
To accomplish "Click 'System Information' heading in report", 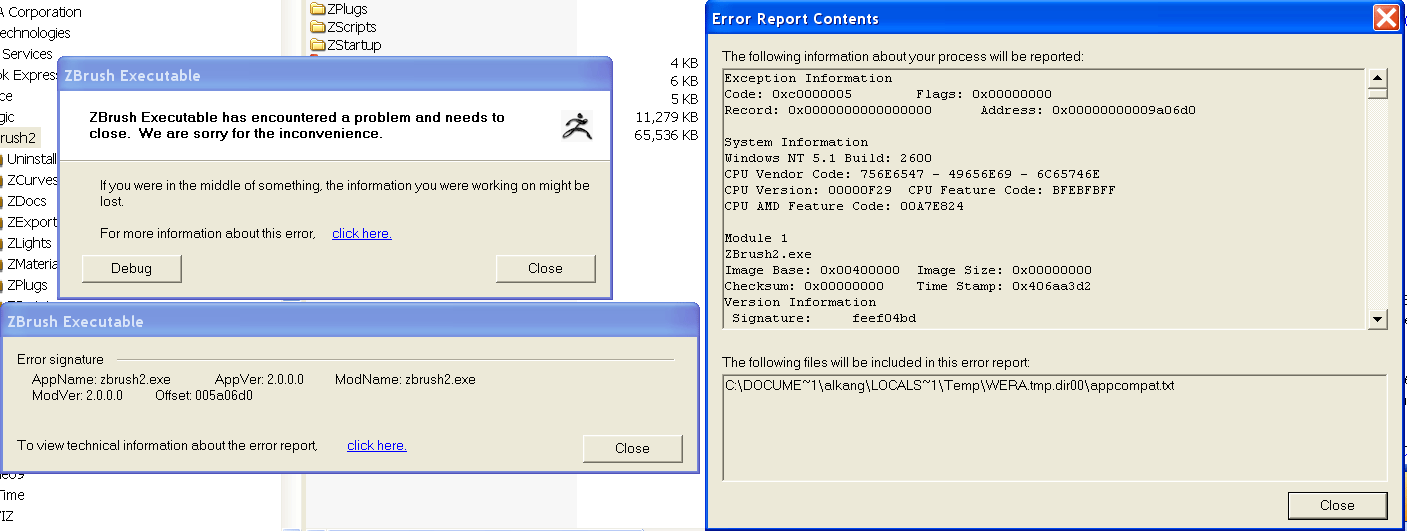I will coord(796,142).
